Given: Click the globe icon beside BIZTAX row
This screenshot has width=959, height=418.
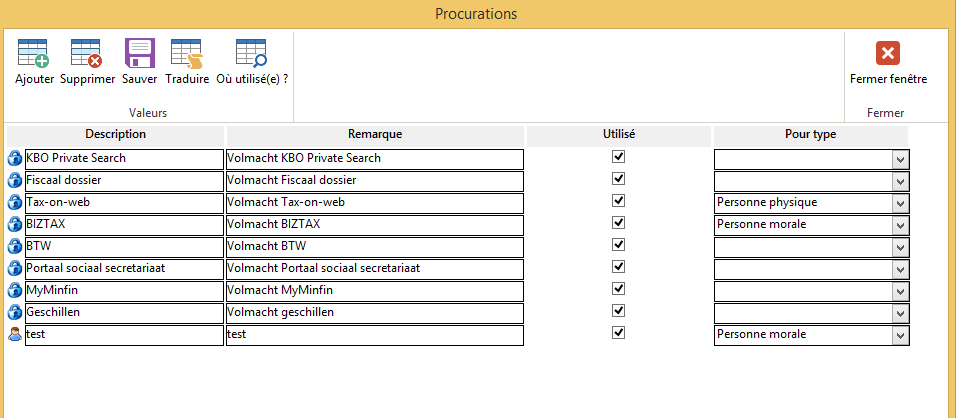Looking at the screenshot, I should [x=15, y=225].
